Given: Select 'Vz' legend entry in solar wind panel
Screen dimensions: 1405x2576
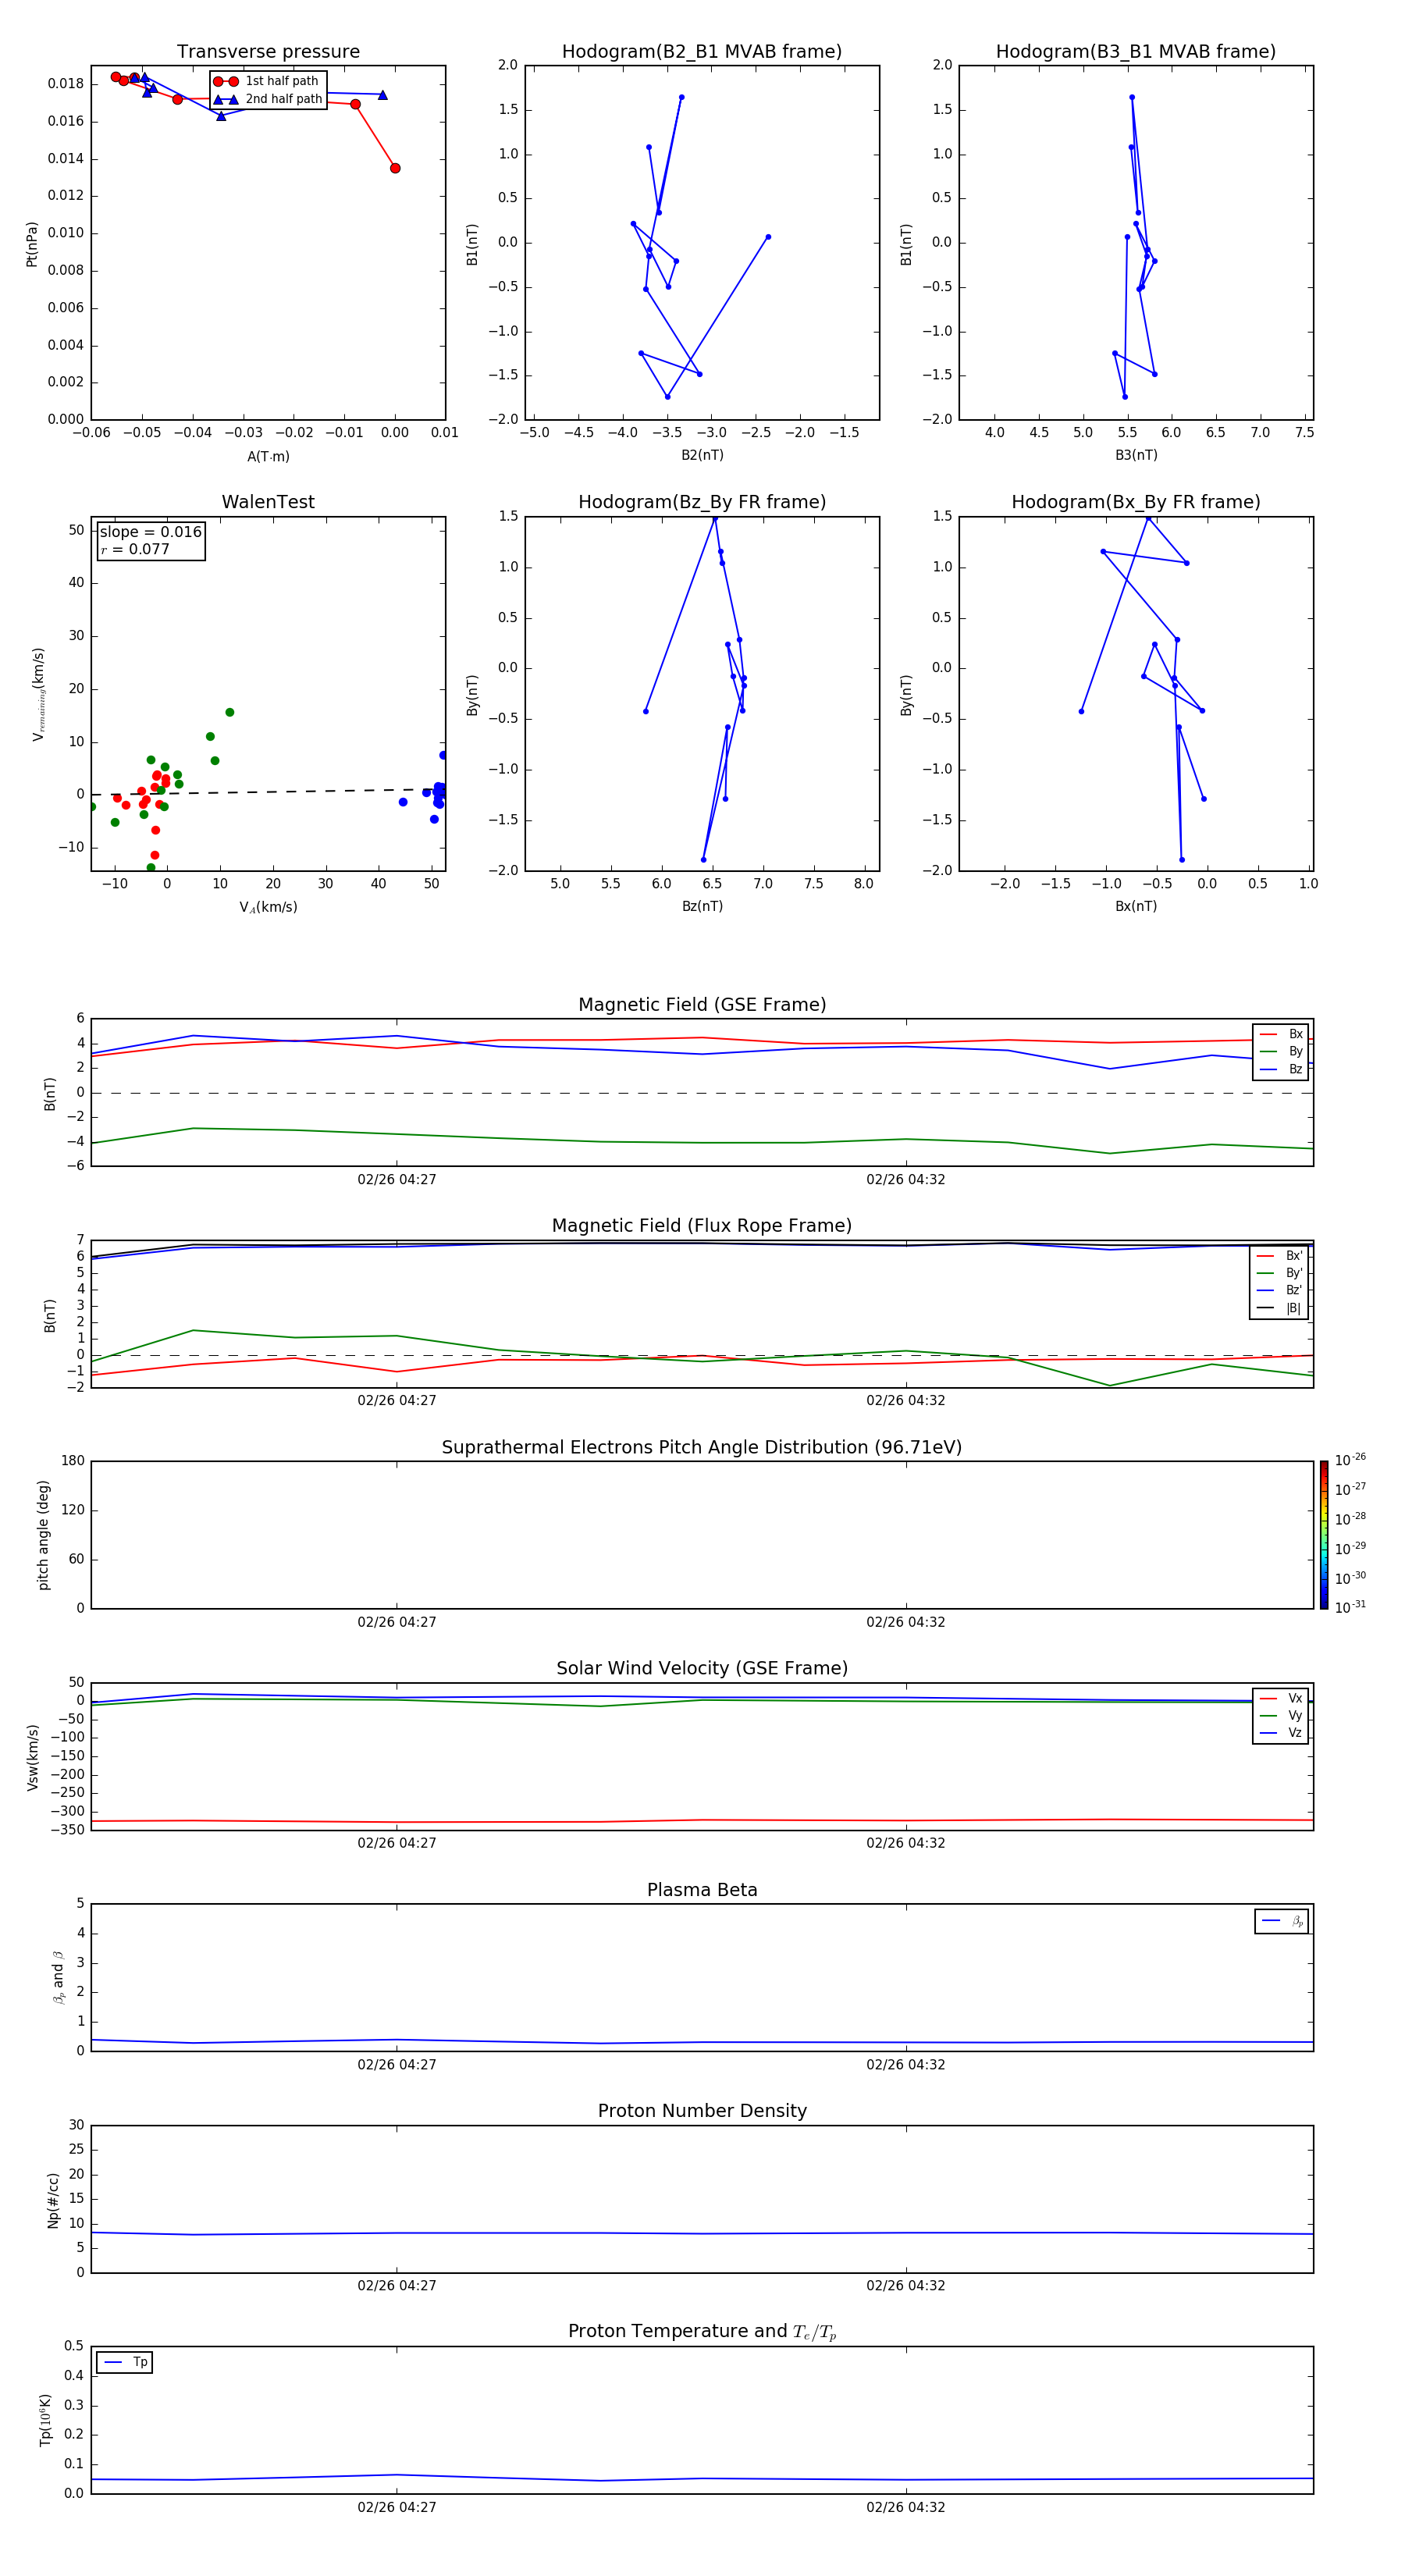Looking at the screenshot, I should point(1281,1733).
